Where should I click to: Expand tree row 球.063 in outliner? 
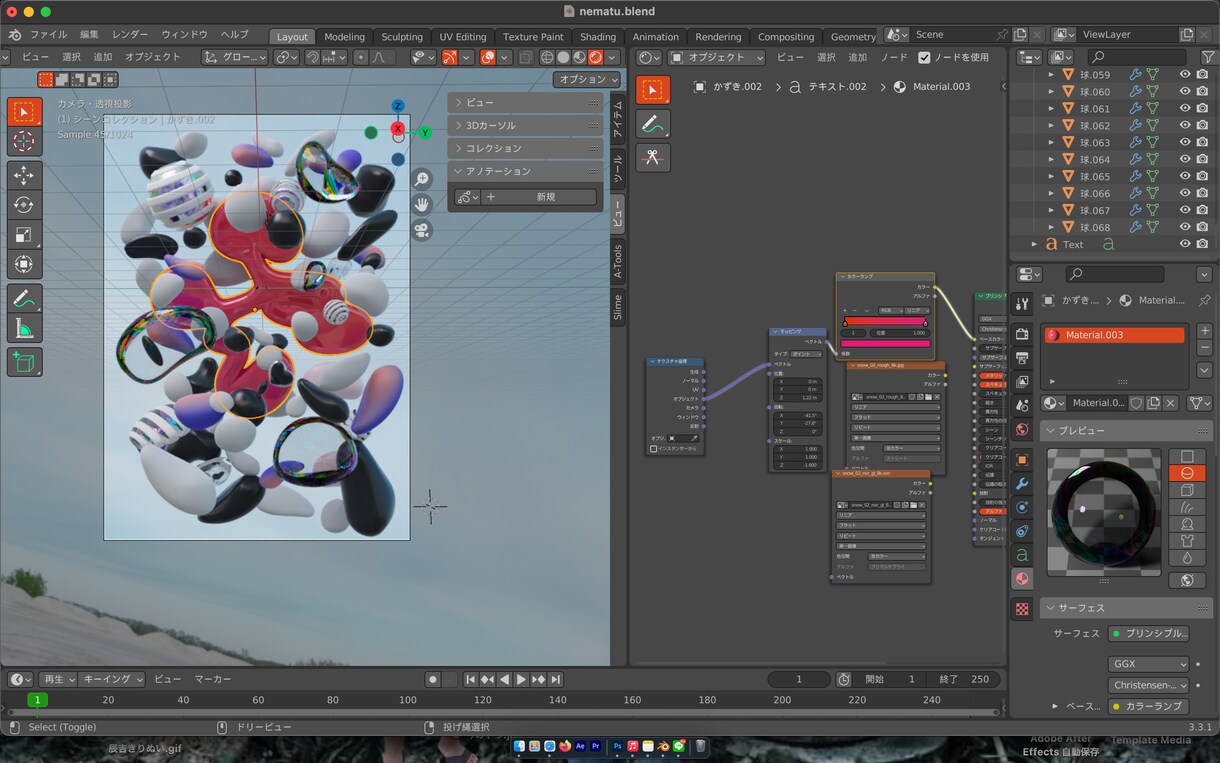coord(1051,142)
